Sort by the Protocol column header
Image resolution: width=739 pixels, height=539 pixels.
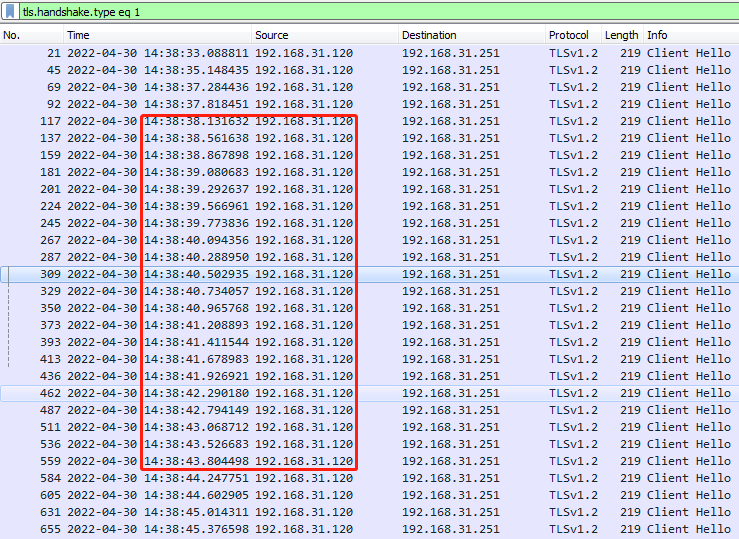coord(573,35)
